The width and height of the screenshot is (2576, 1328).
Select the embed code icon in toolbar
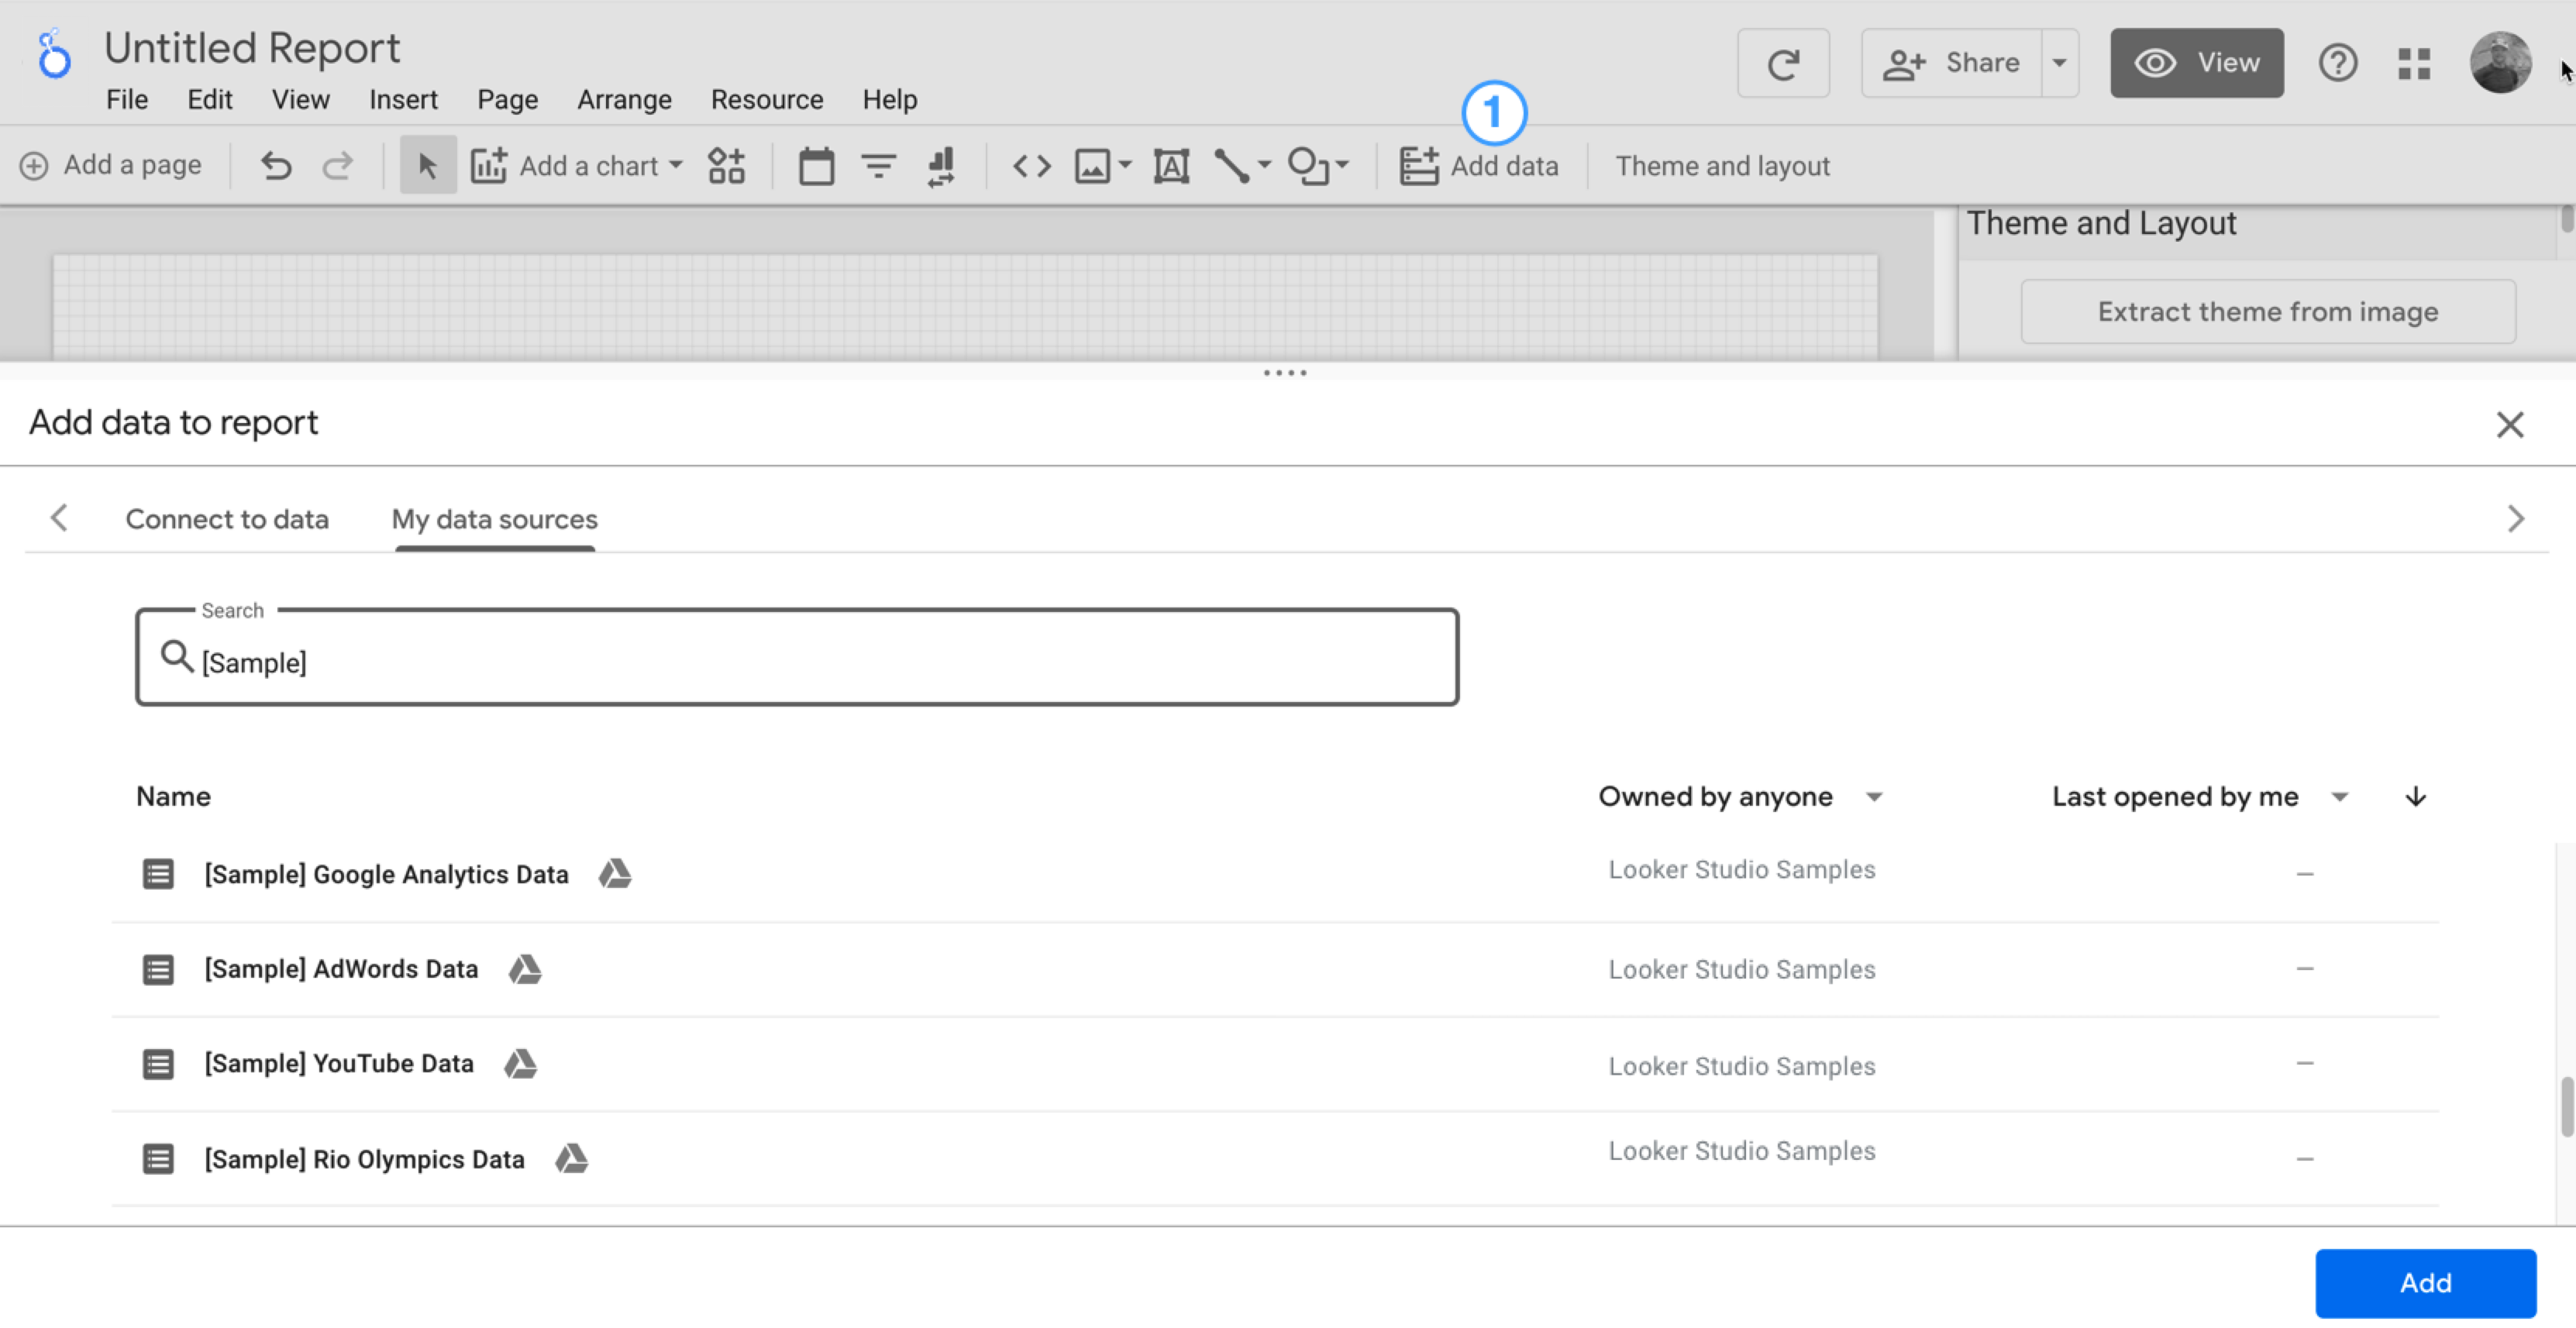[x=1030, y=166]
